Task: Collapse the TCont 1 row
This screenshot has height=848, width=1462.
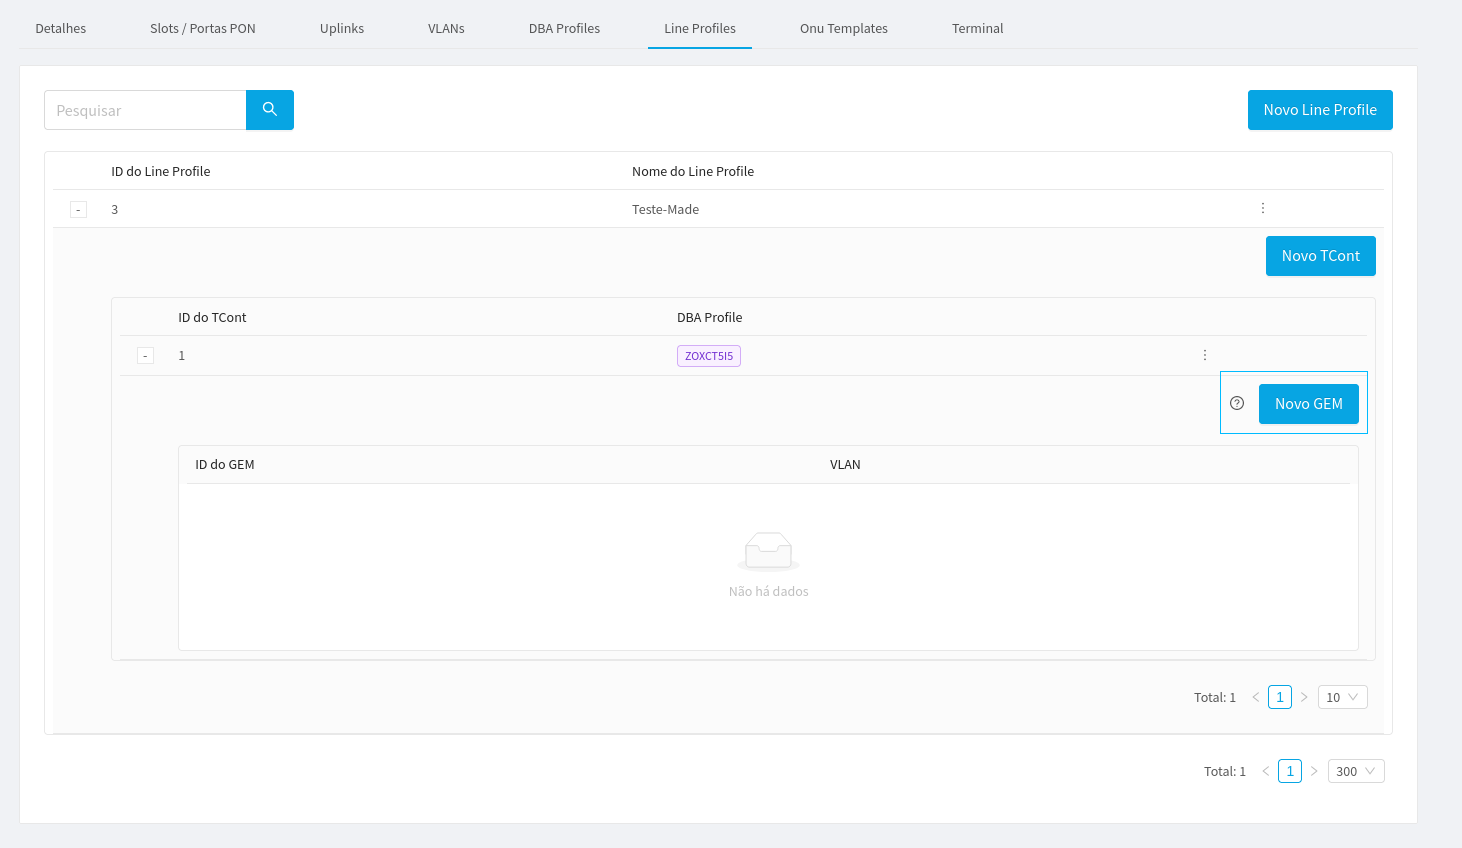Action: coord(145,356)
